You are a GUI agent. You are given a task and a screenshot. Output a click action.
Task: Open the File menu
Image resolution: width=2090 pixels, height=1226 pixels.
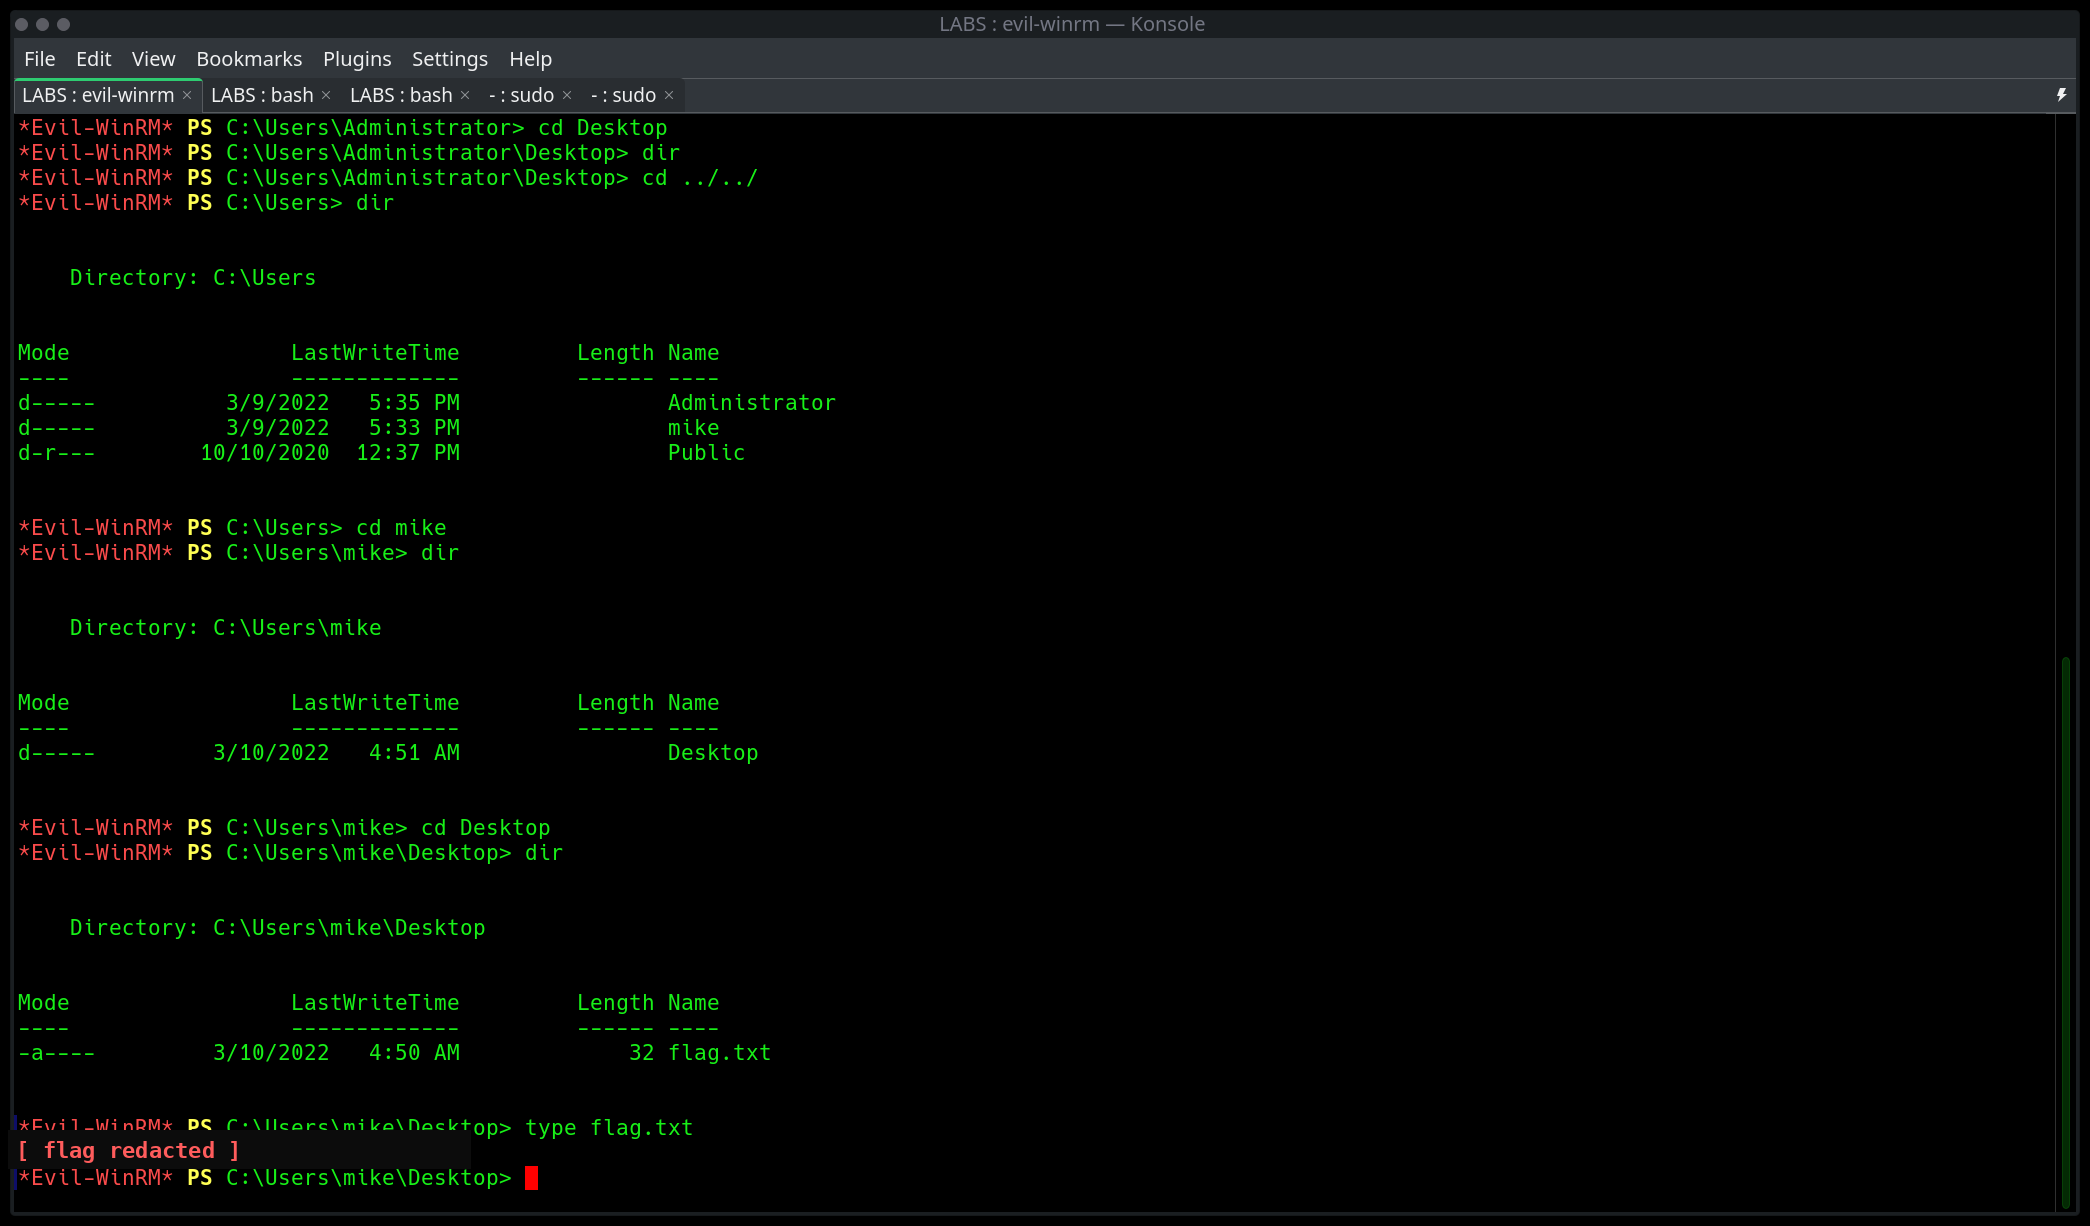pos(39,59)
